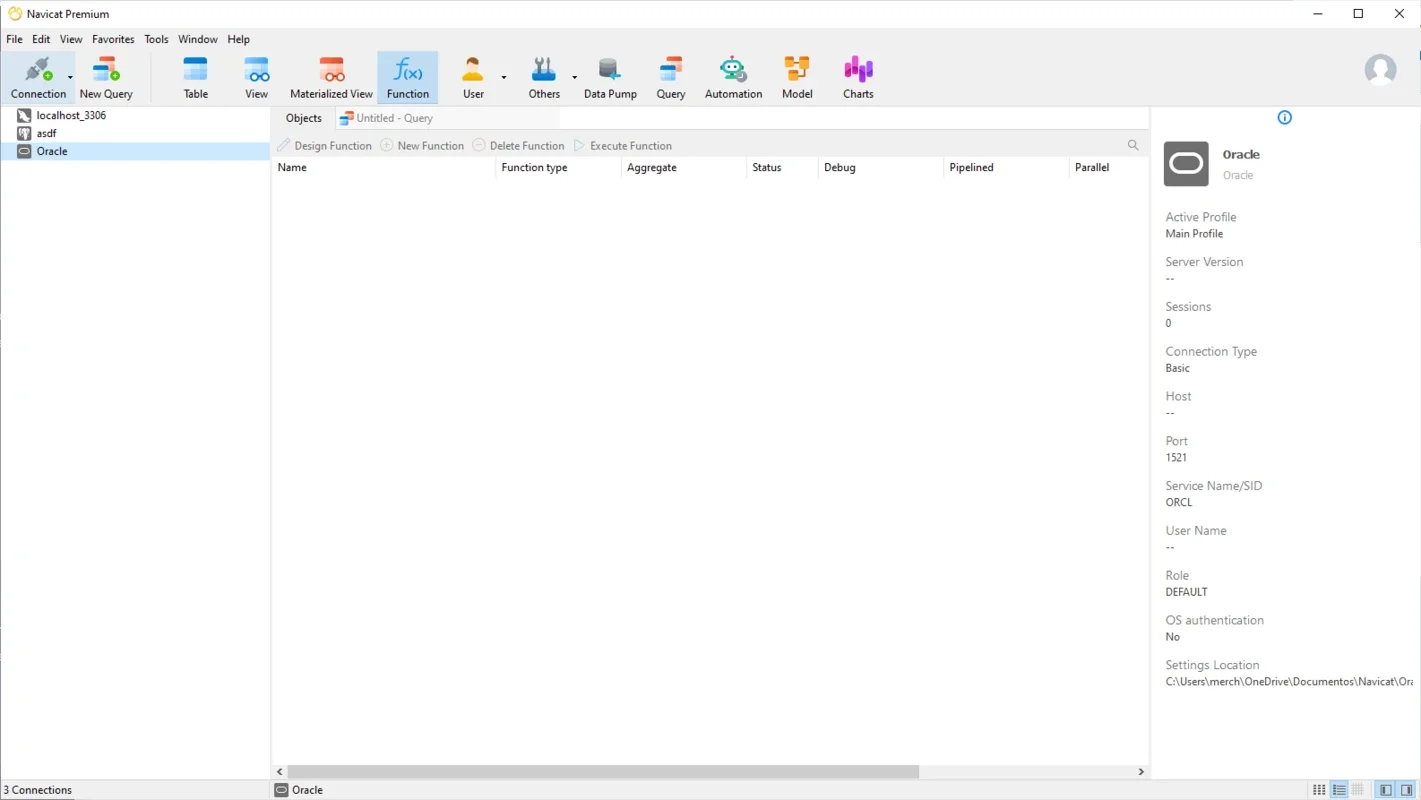Select the Oracle connection in tree
This screenshot has width=1421, height=800.
[135, 151]
